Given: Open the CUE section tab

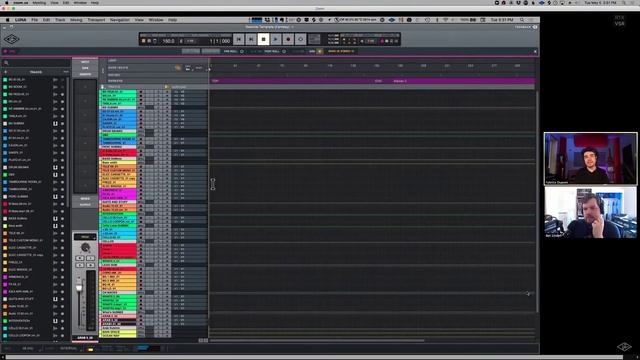Looking at the screenshot, I should [x=85, y=68].
